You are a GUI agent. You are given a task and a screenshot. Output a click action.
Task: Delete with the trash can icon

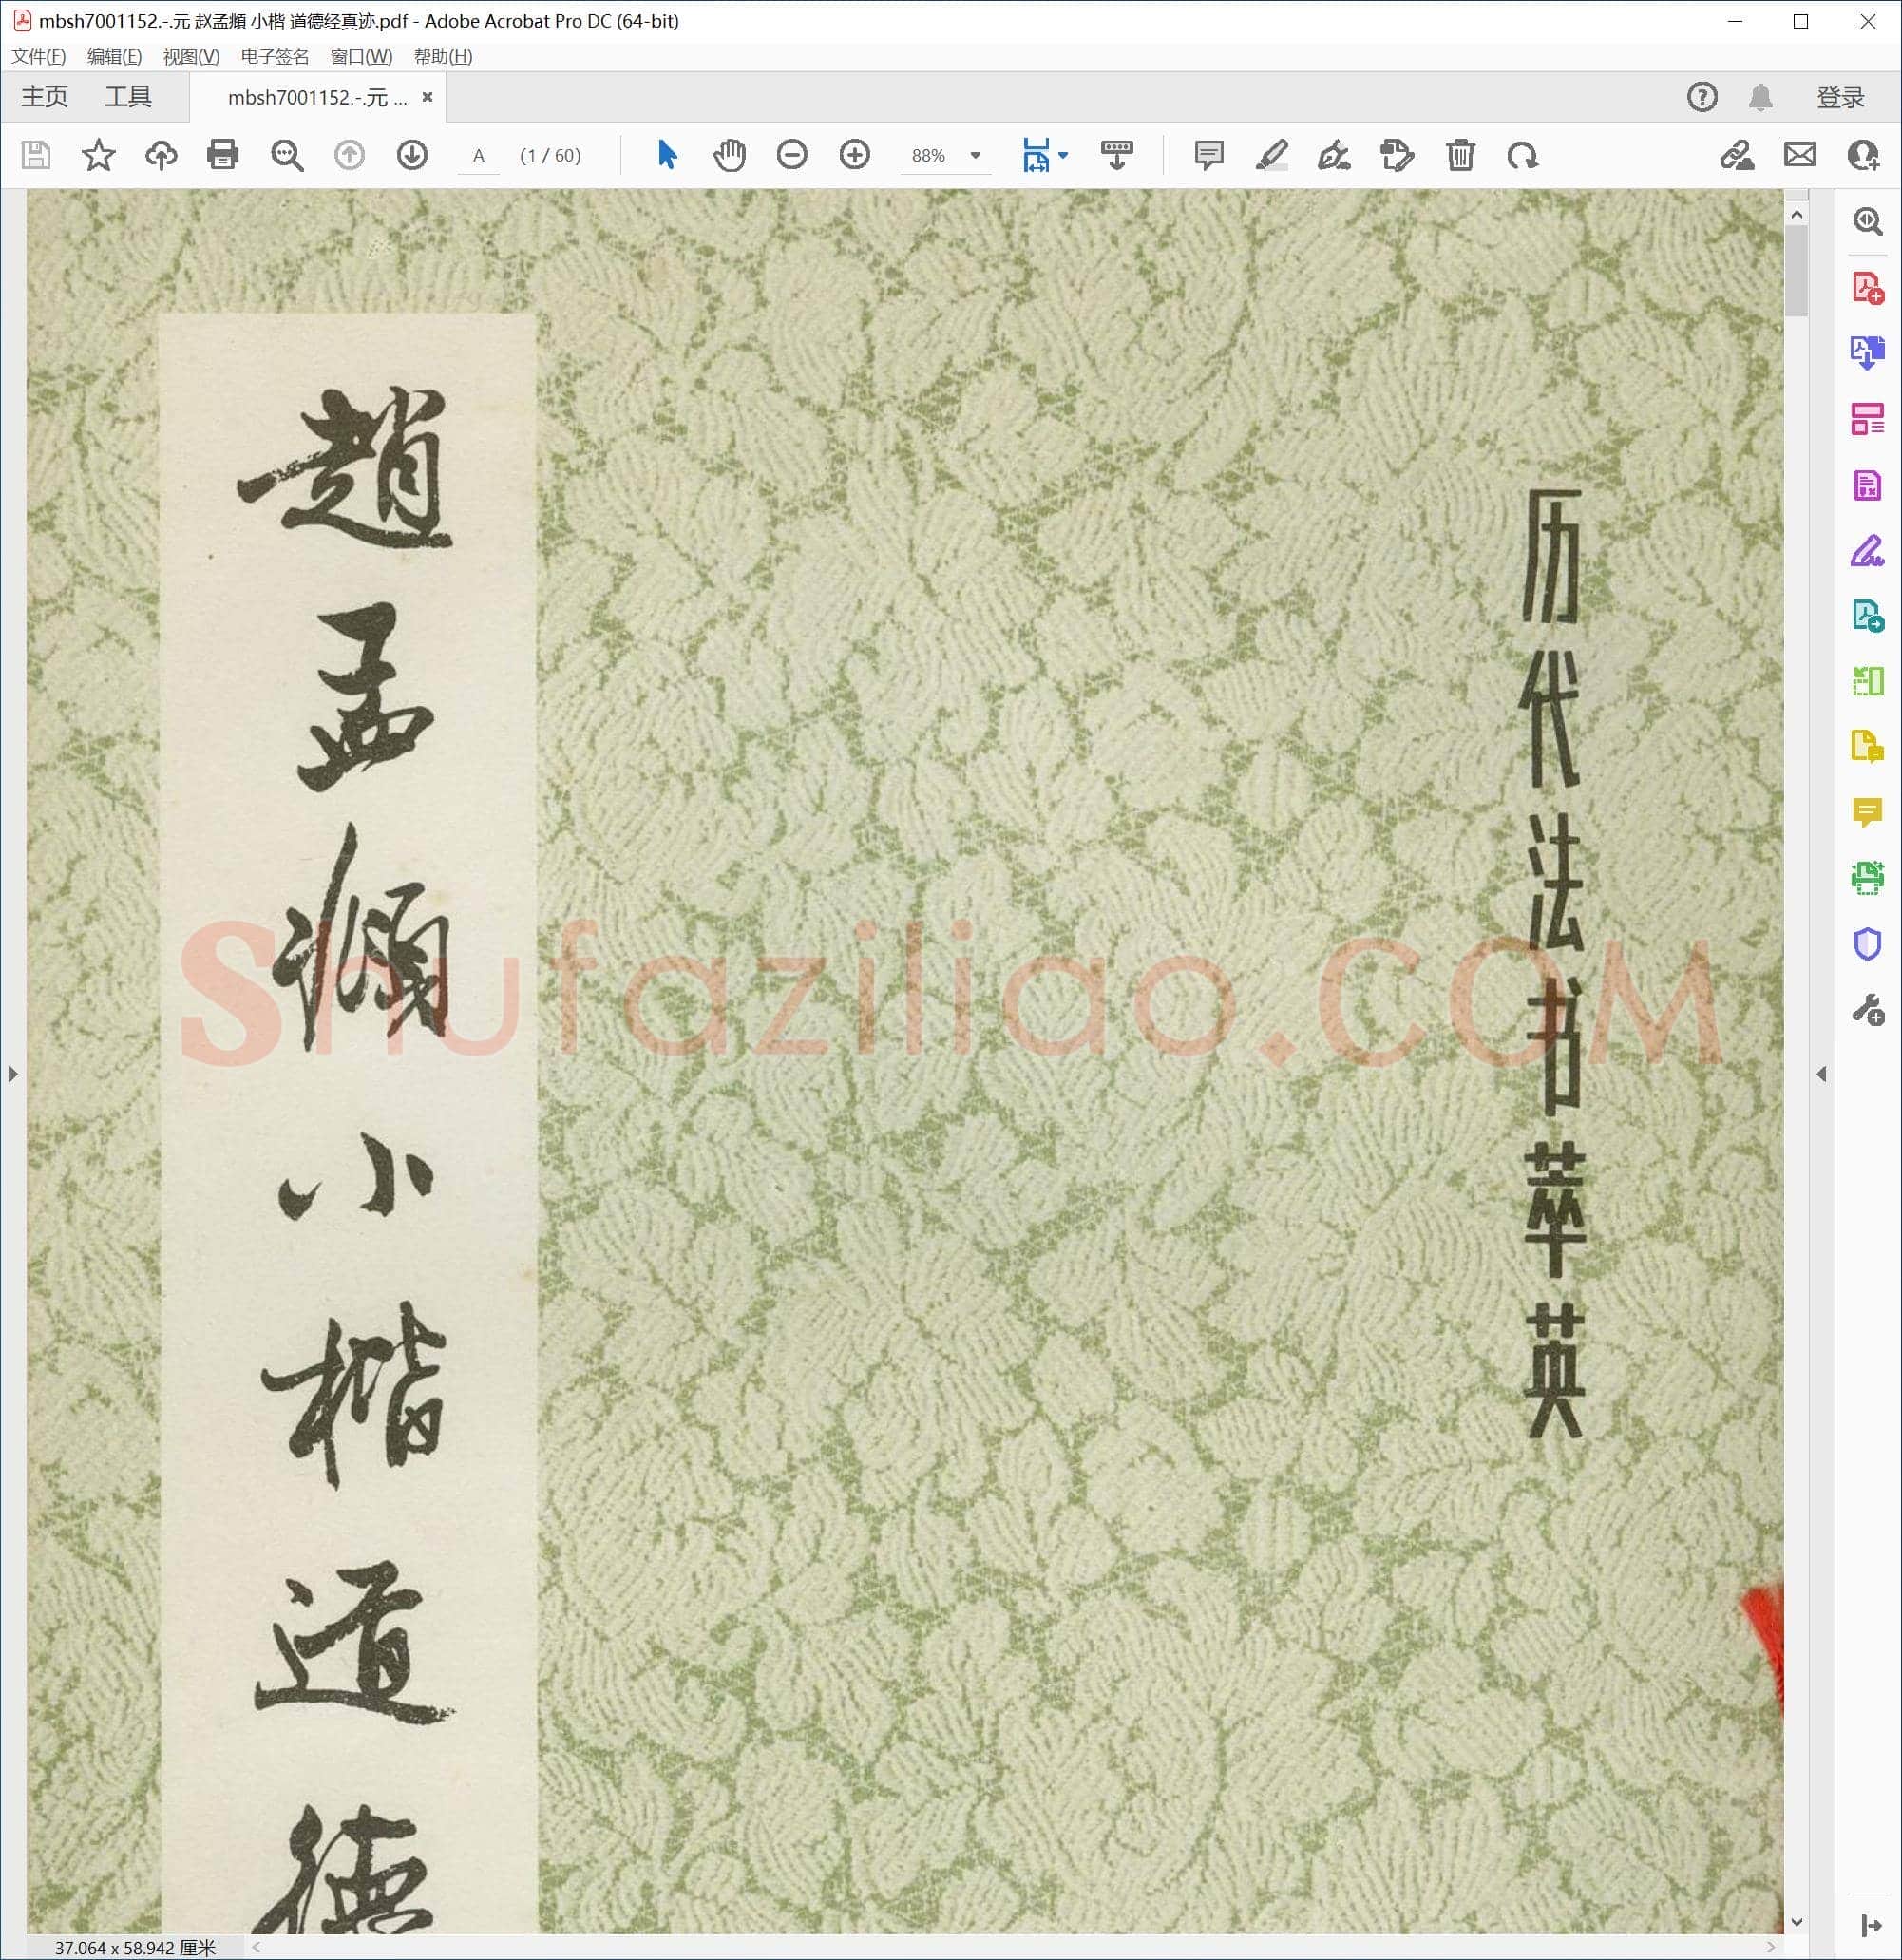(1460, 155)
